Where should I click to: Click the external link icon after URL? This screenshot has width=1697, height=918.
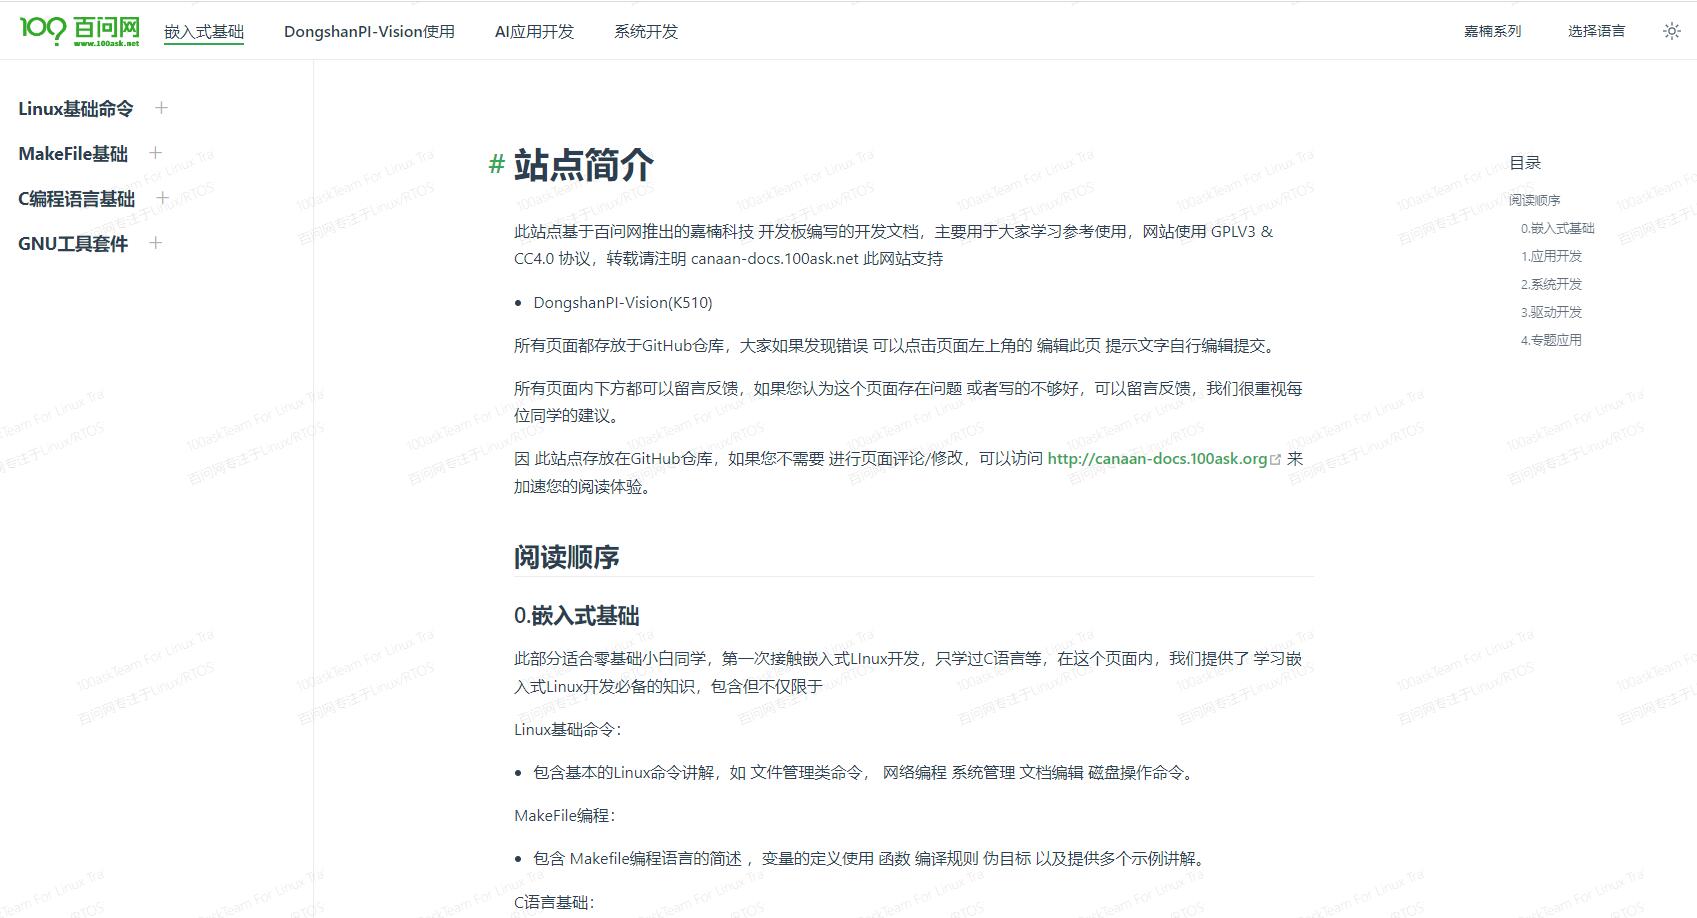(x=1275, y=460)
